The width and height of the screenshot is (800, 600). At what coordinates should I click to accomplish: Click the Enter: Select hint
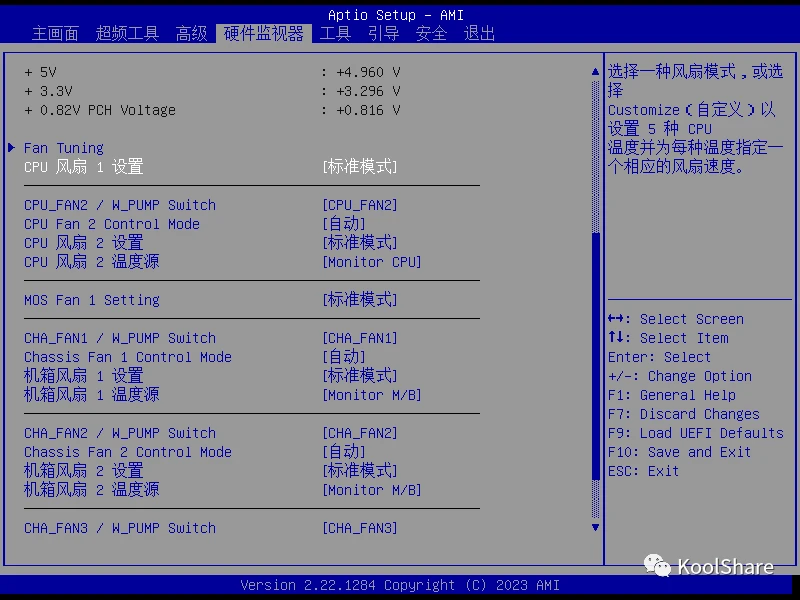pyautogui.click(x=659, y=357)
